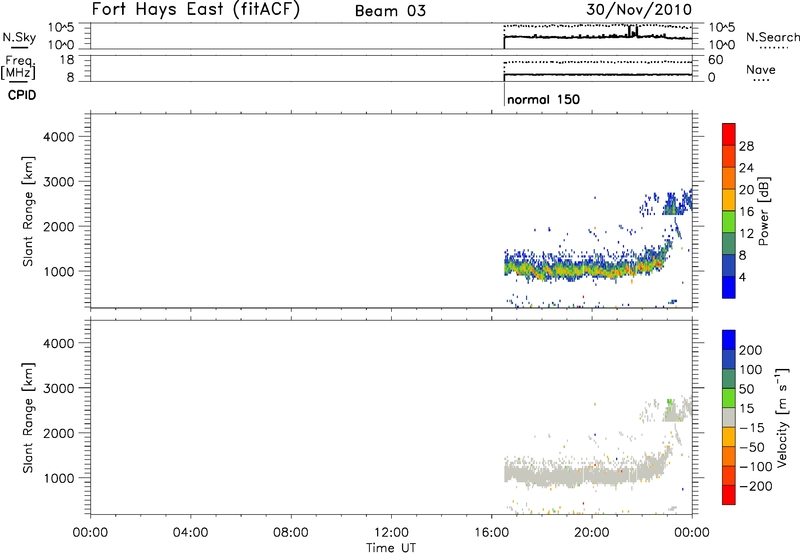The image size is (800, 554).
Task: Click the red bottom segment of Velocity color bar
Action: (x=729, y=495)
